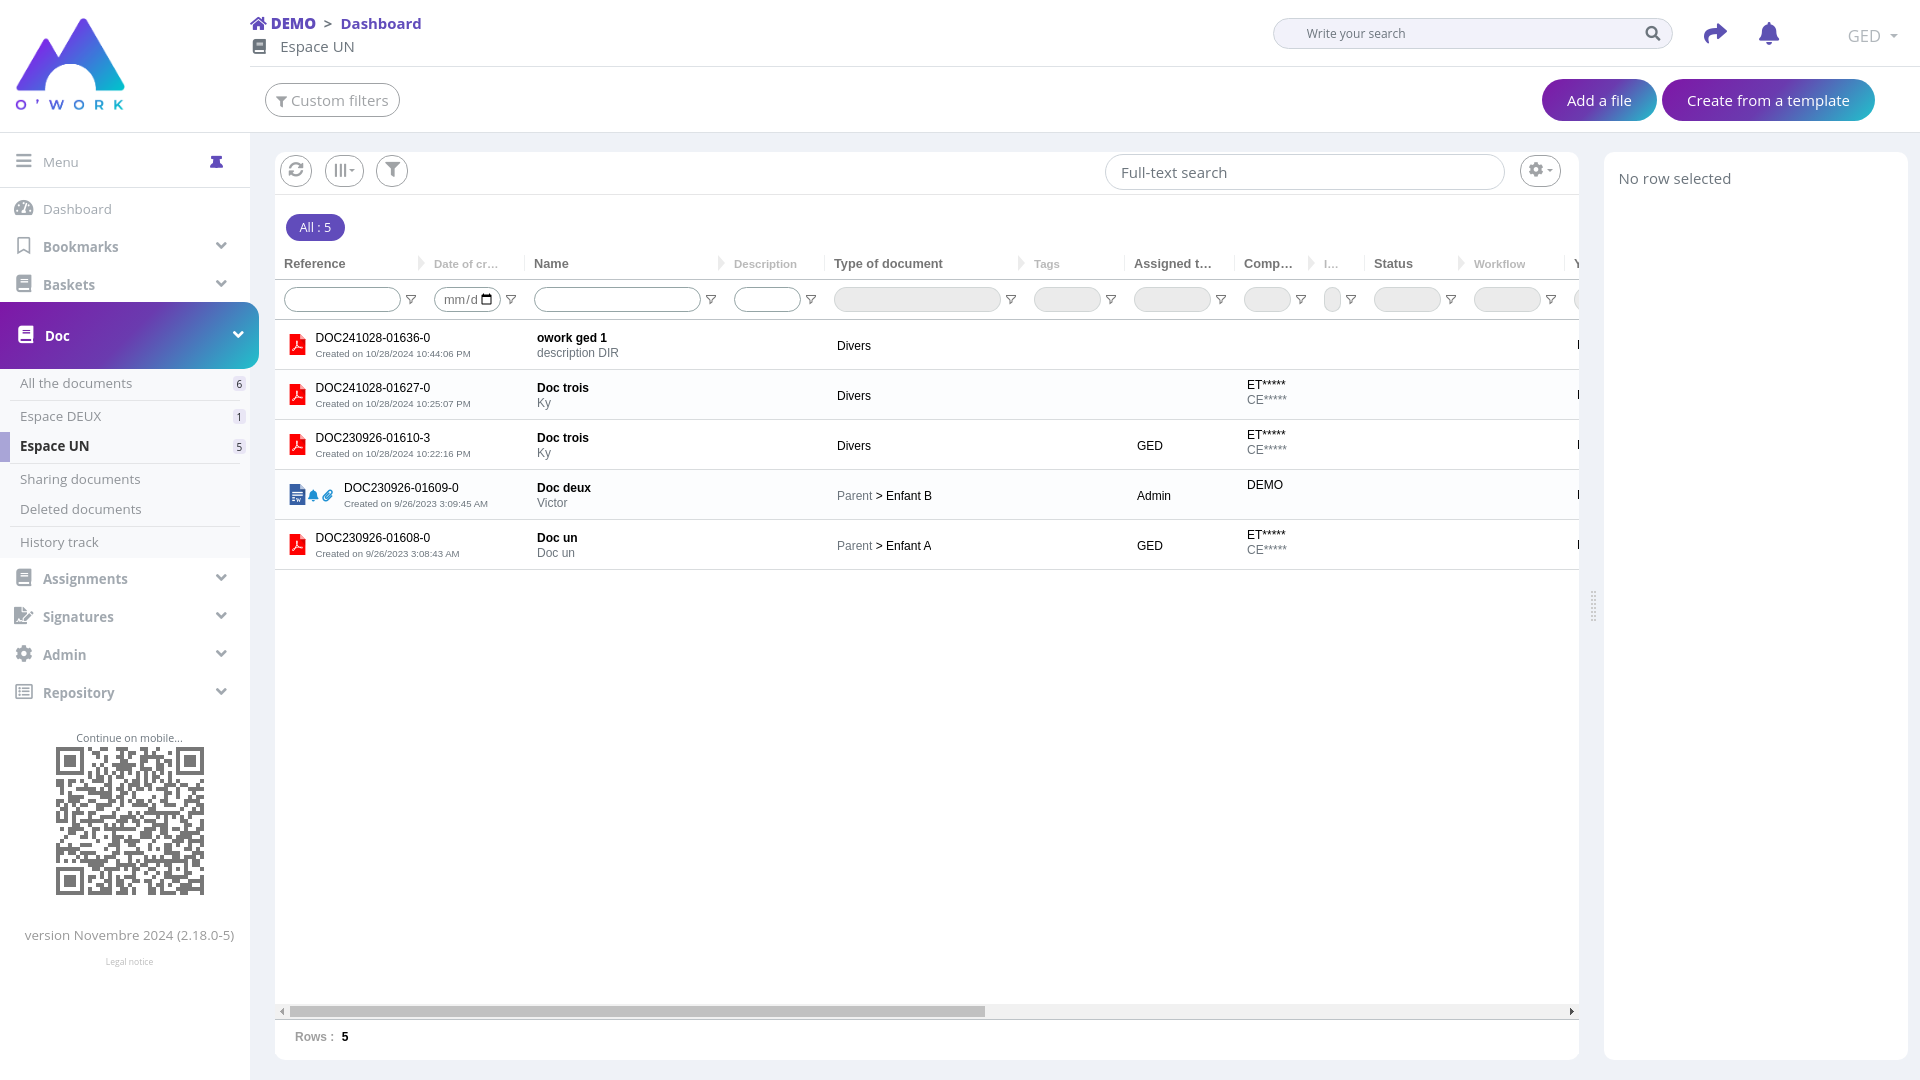Click the pin icon beside Menu
This screenshot has height=1080, width=1920.
[x=216, y=162]
